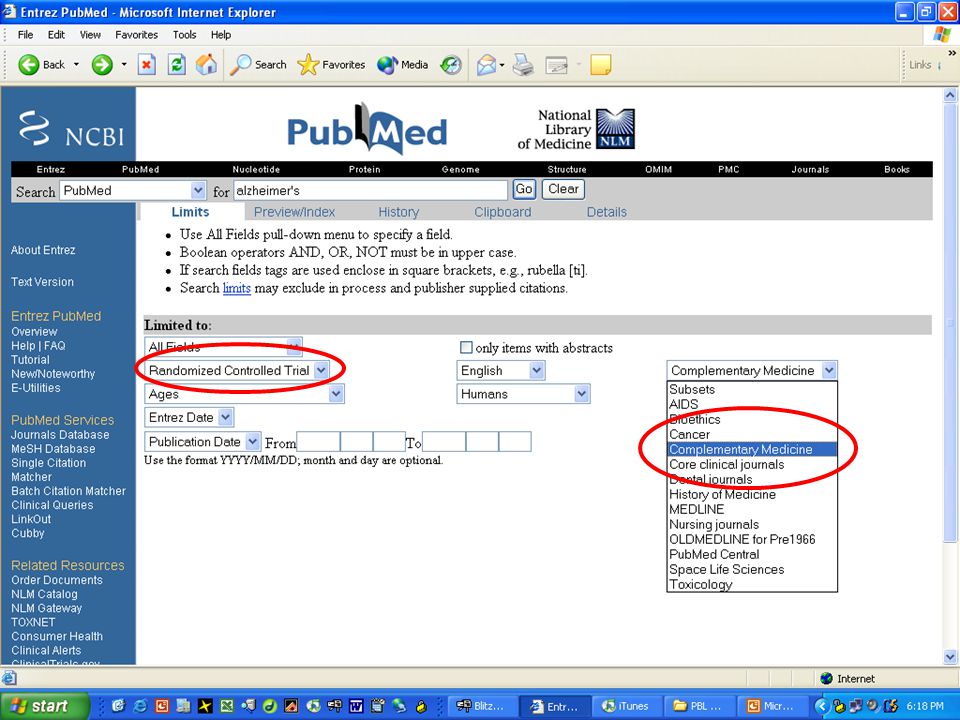Image resolution: width=960 pixels, height=720 pixels.
Task: Switch to the Preview/Index tab
Action: click(294, 212)
